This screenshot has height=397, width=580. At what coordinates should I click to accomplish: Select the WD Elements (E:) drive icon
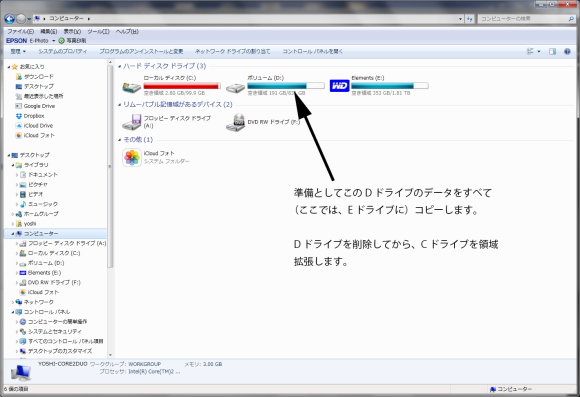pyautogui.click(x=339, y=86)
